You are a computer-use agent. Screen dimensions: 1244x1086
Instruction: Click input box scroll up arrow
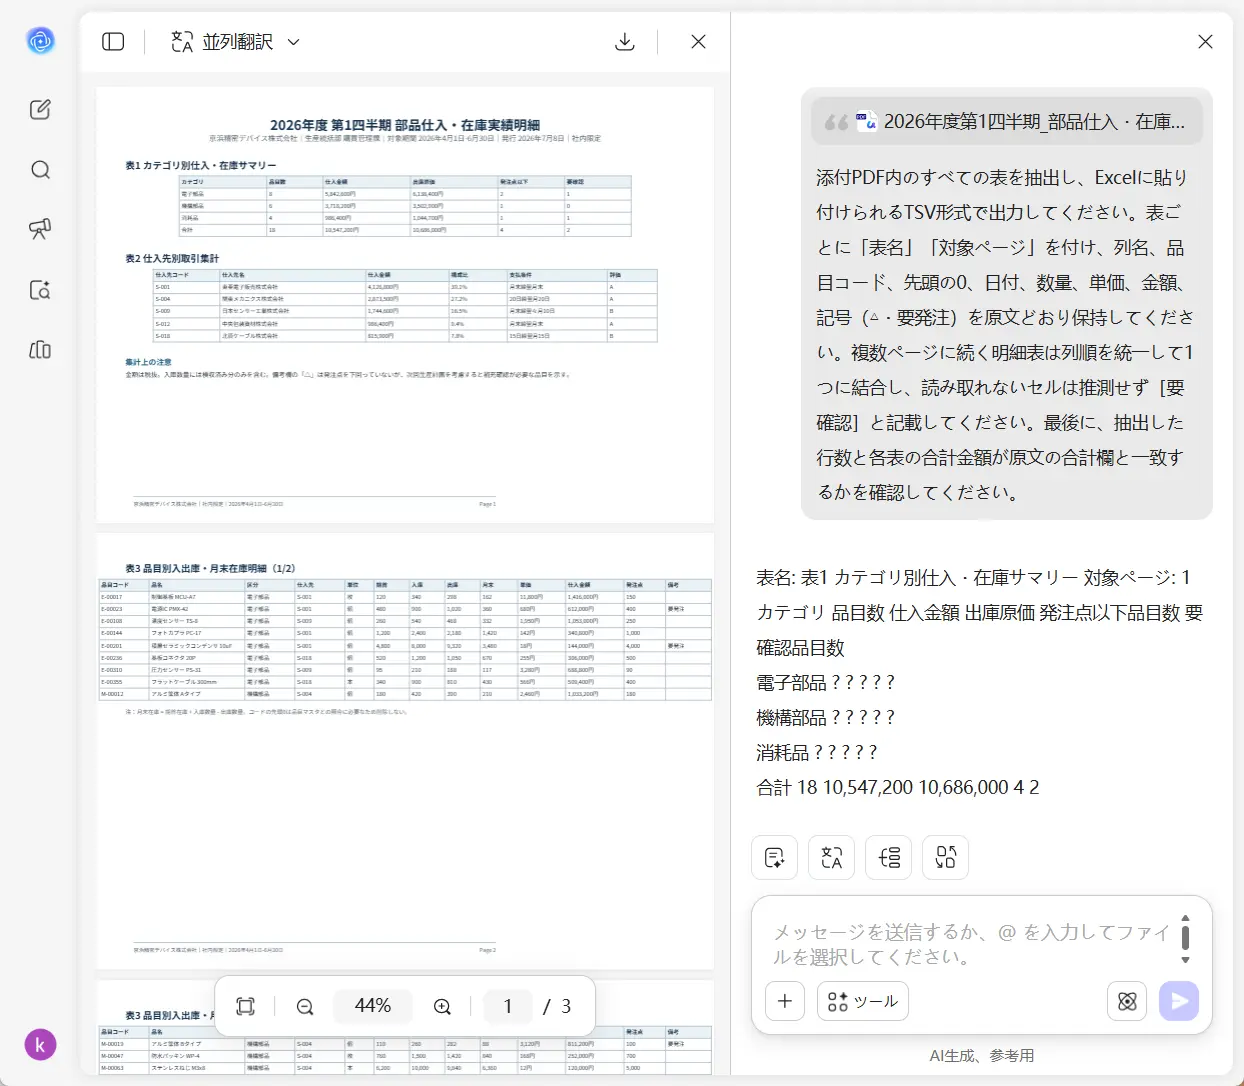(1185, 918)
